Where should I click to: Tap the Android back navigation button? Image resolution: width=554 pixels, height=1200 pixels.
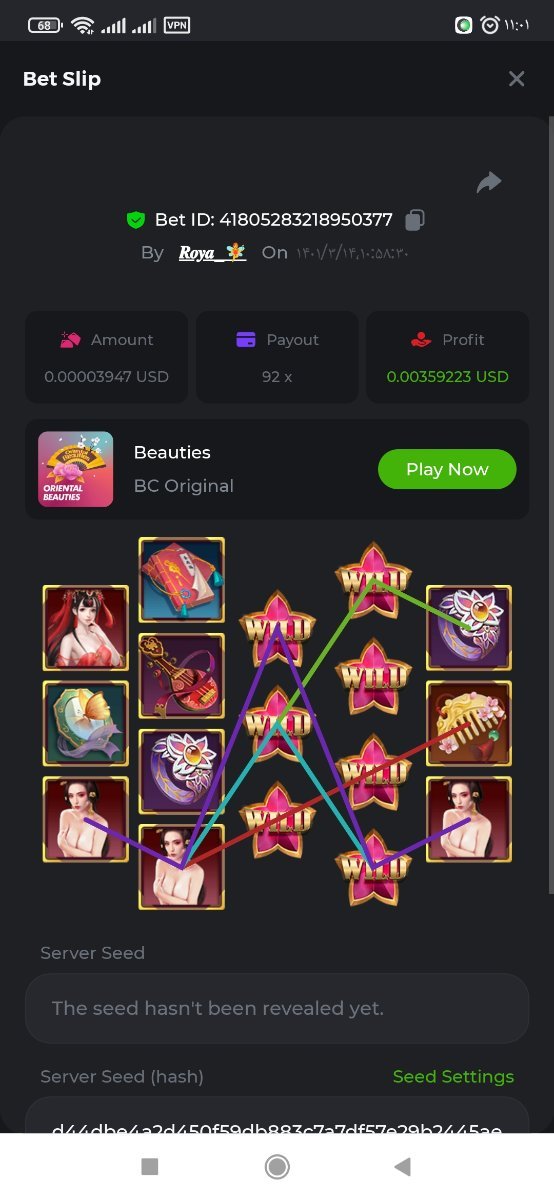(402, 1166)
